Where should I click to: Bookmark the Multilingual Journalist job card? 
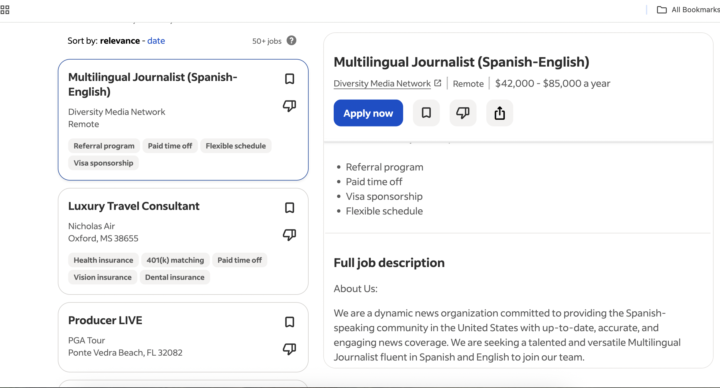point(289,79)
